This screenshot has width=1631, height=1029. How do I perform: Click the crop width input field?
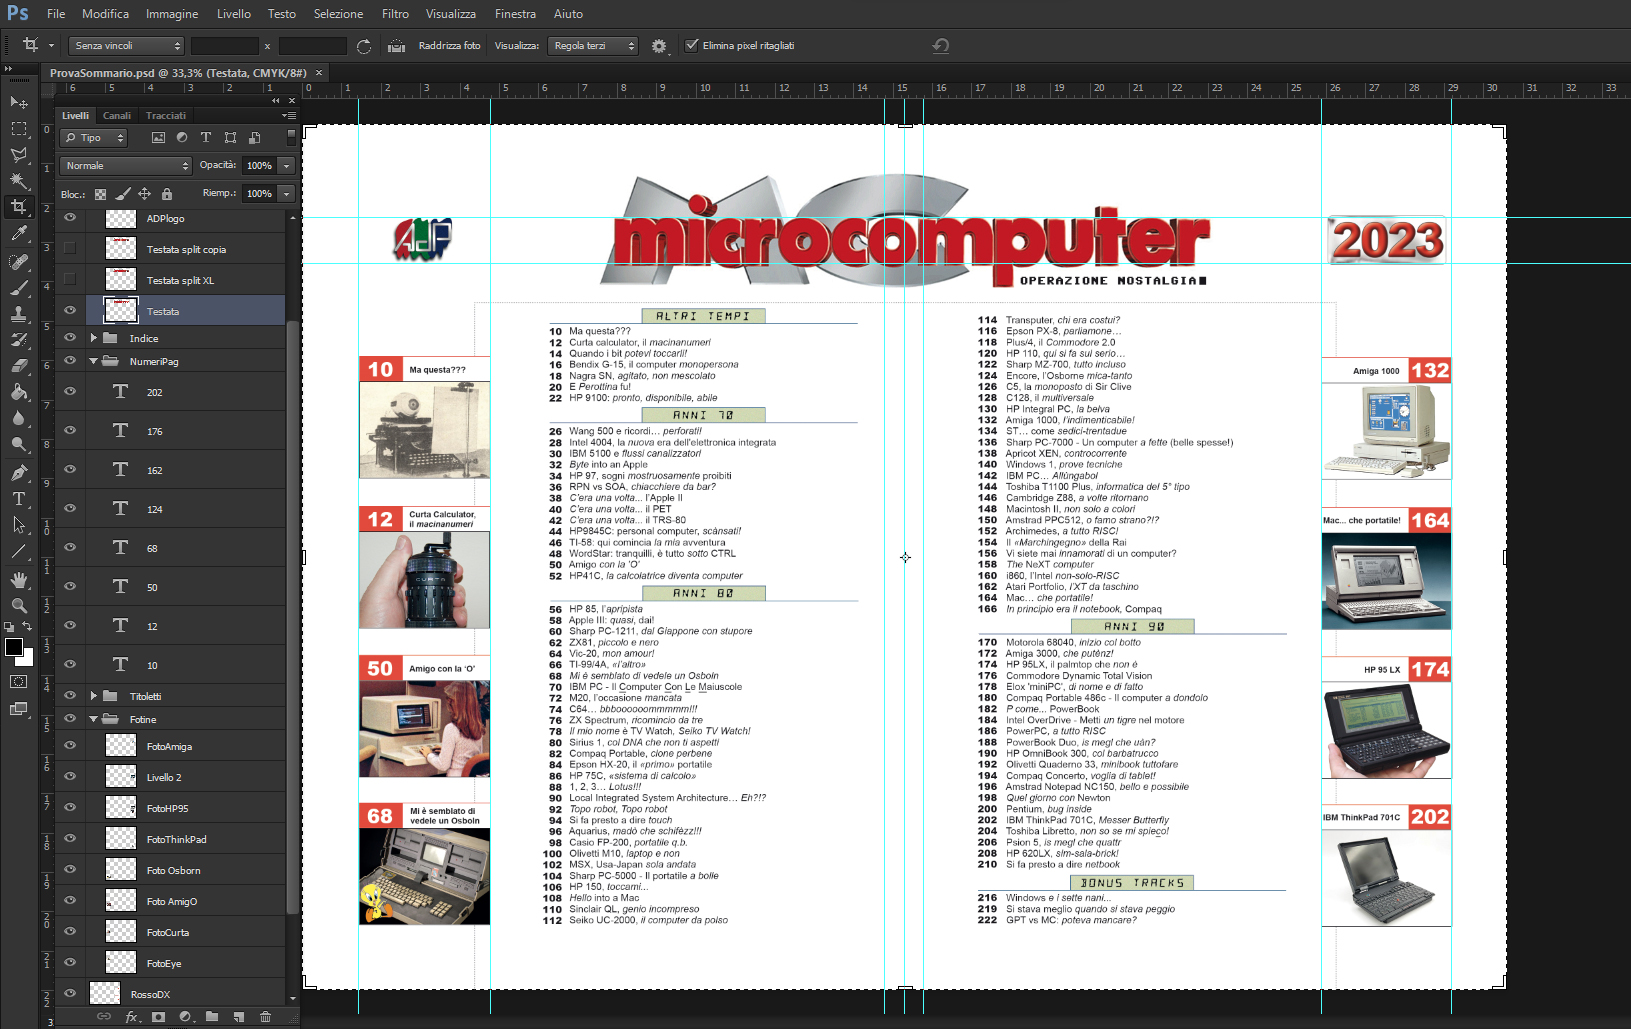click(x=225, y=46)
